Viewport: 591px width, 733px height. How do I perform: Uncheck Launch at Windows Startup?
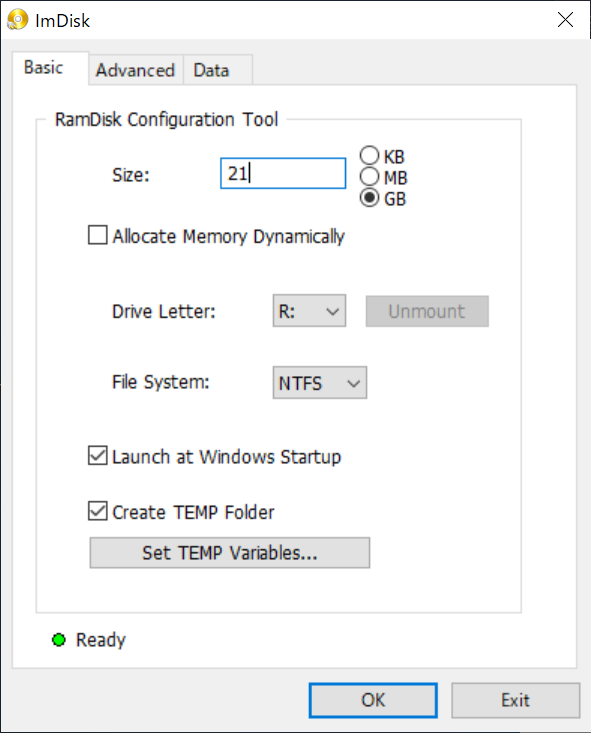98,456
